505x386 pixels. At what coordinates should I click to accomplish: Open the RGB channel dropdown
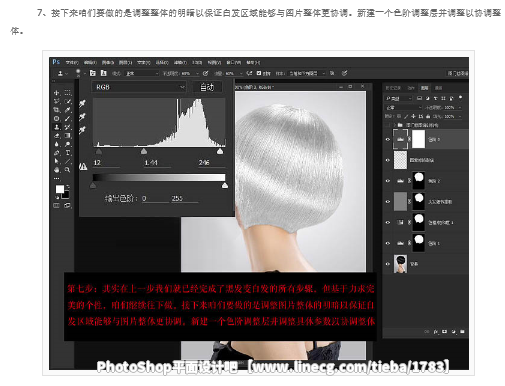click(x=139, y=87)
